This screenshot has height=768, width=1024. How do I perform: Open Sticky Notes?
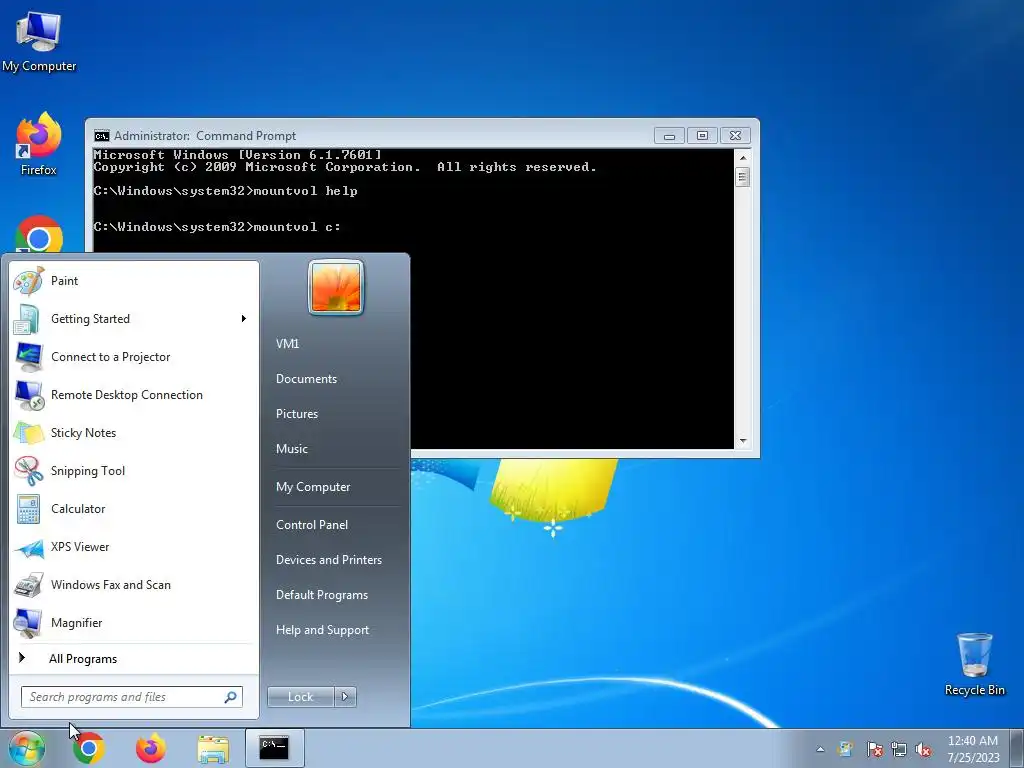coord(134,433)
